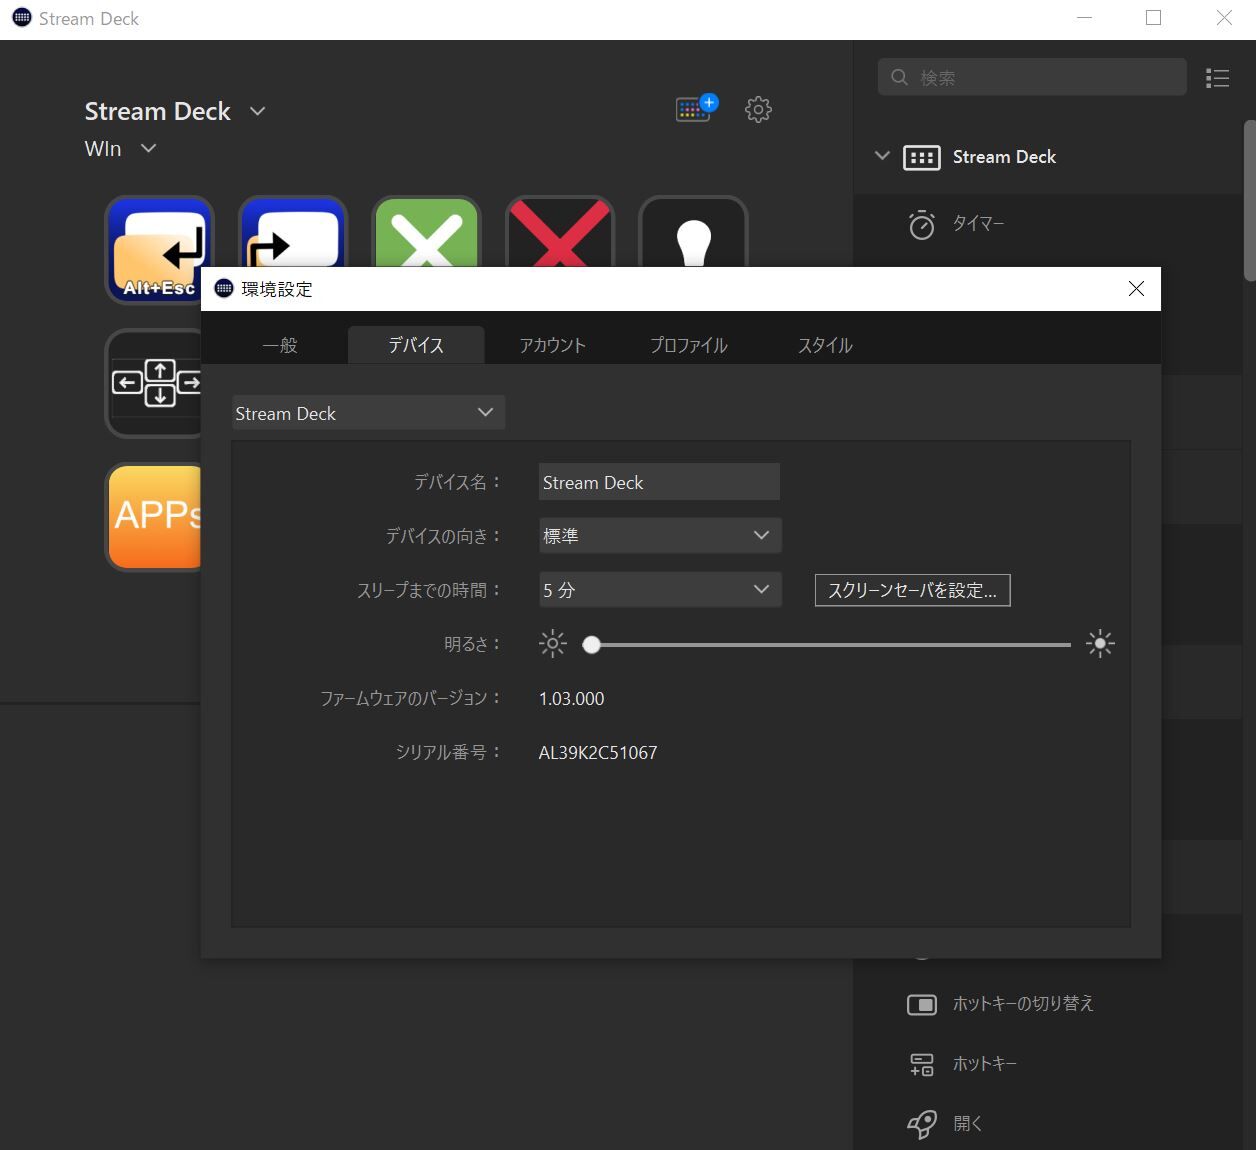Image resolution: width=1256 pixels, height=1150 pixels.
Task: Click the 開く action label
Action: point(968,1124)
